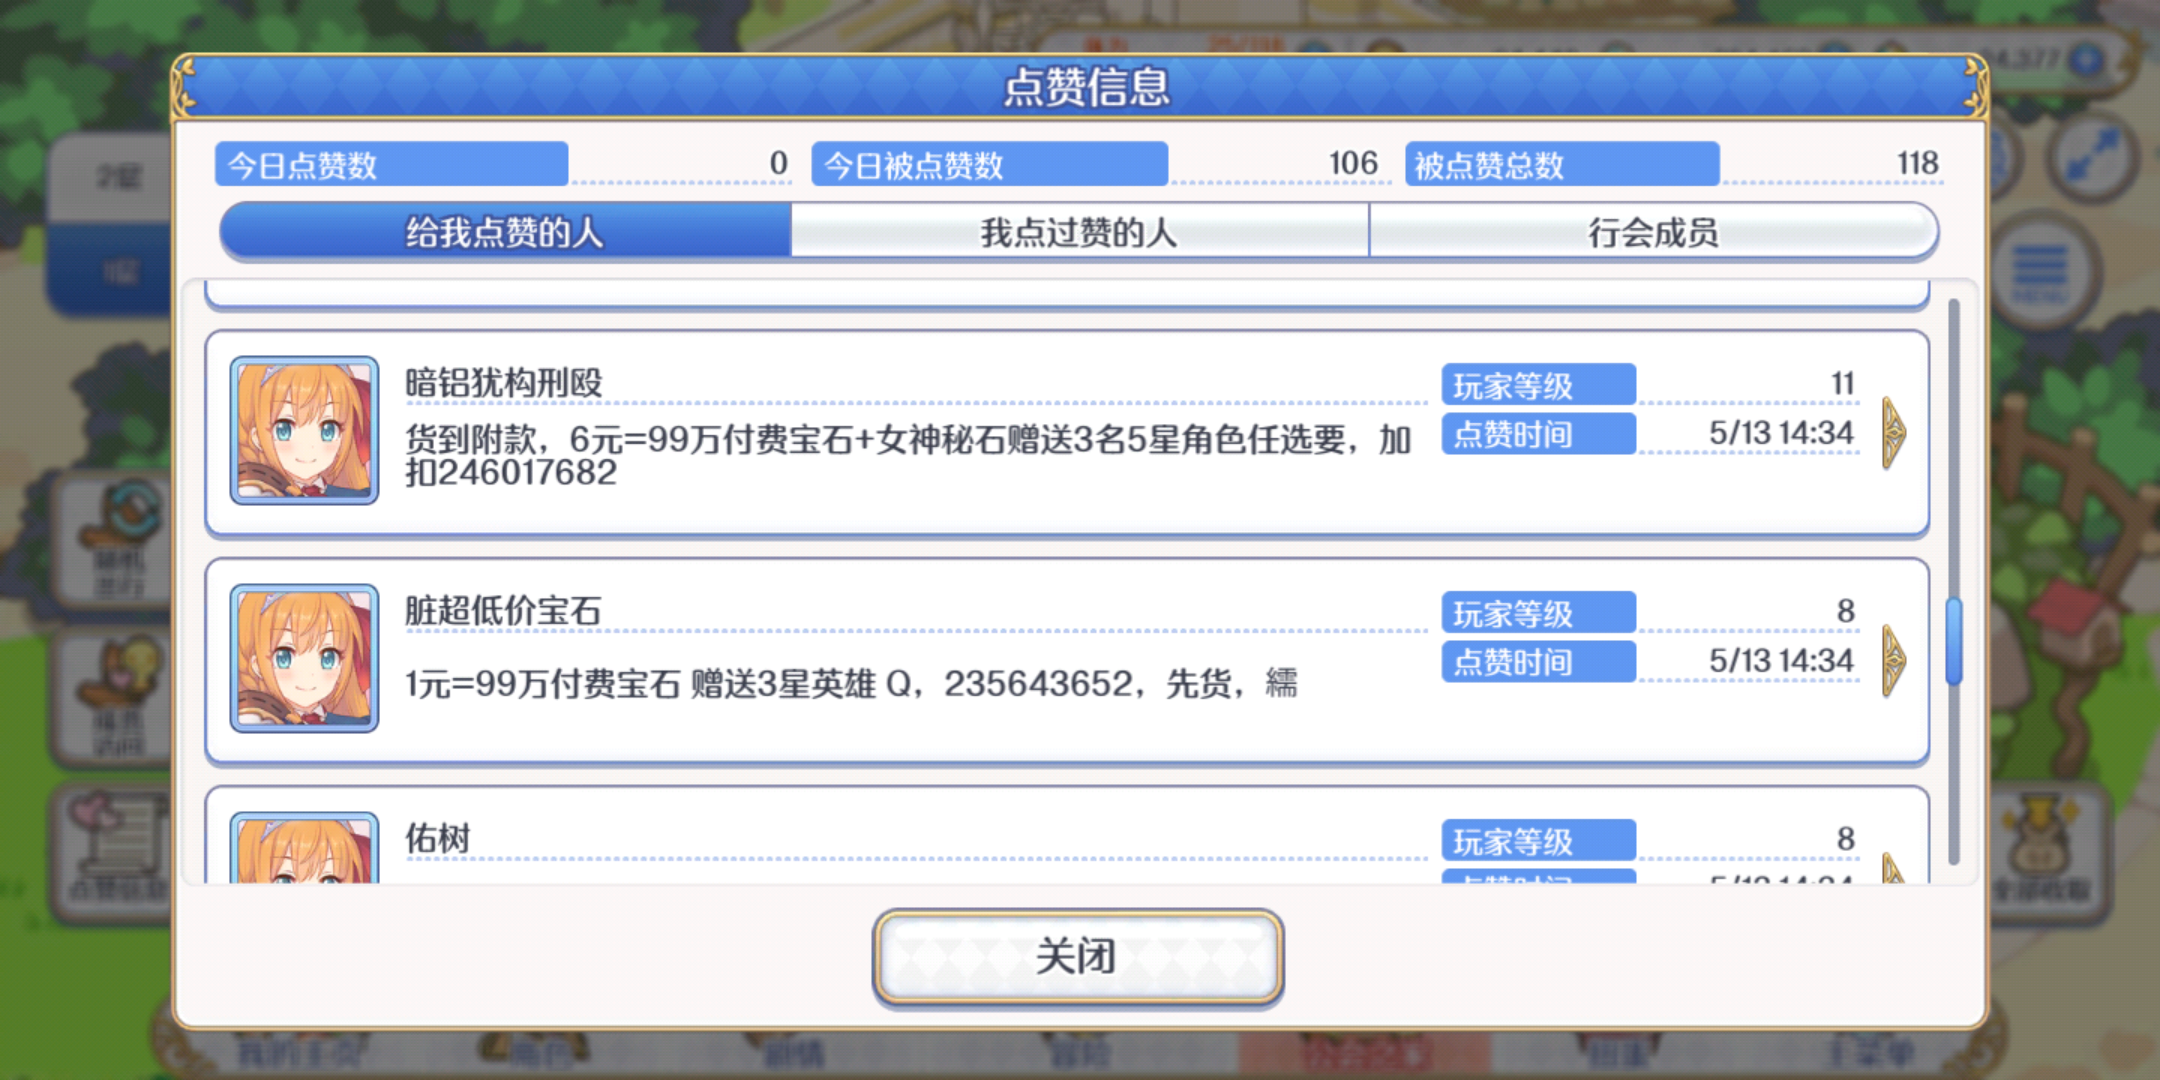2160x1080 pixels.
Task: Select 暗铝犹构刑殴 player name
Action: (504, 383)
